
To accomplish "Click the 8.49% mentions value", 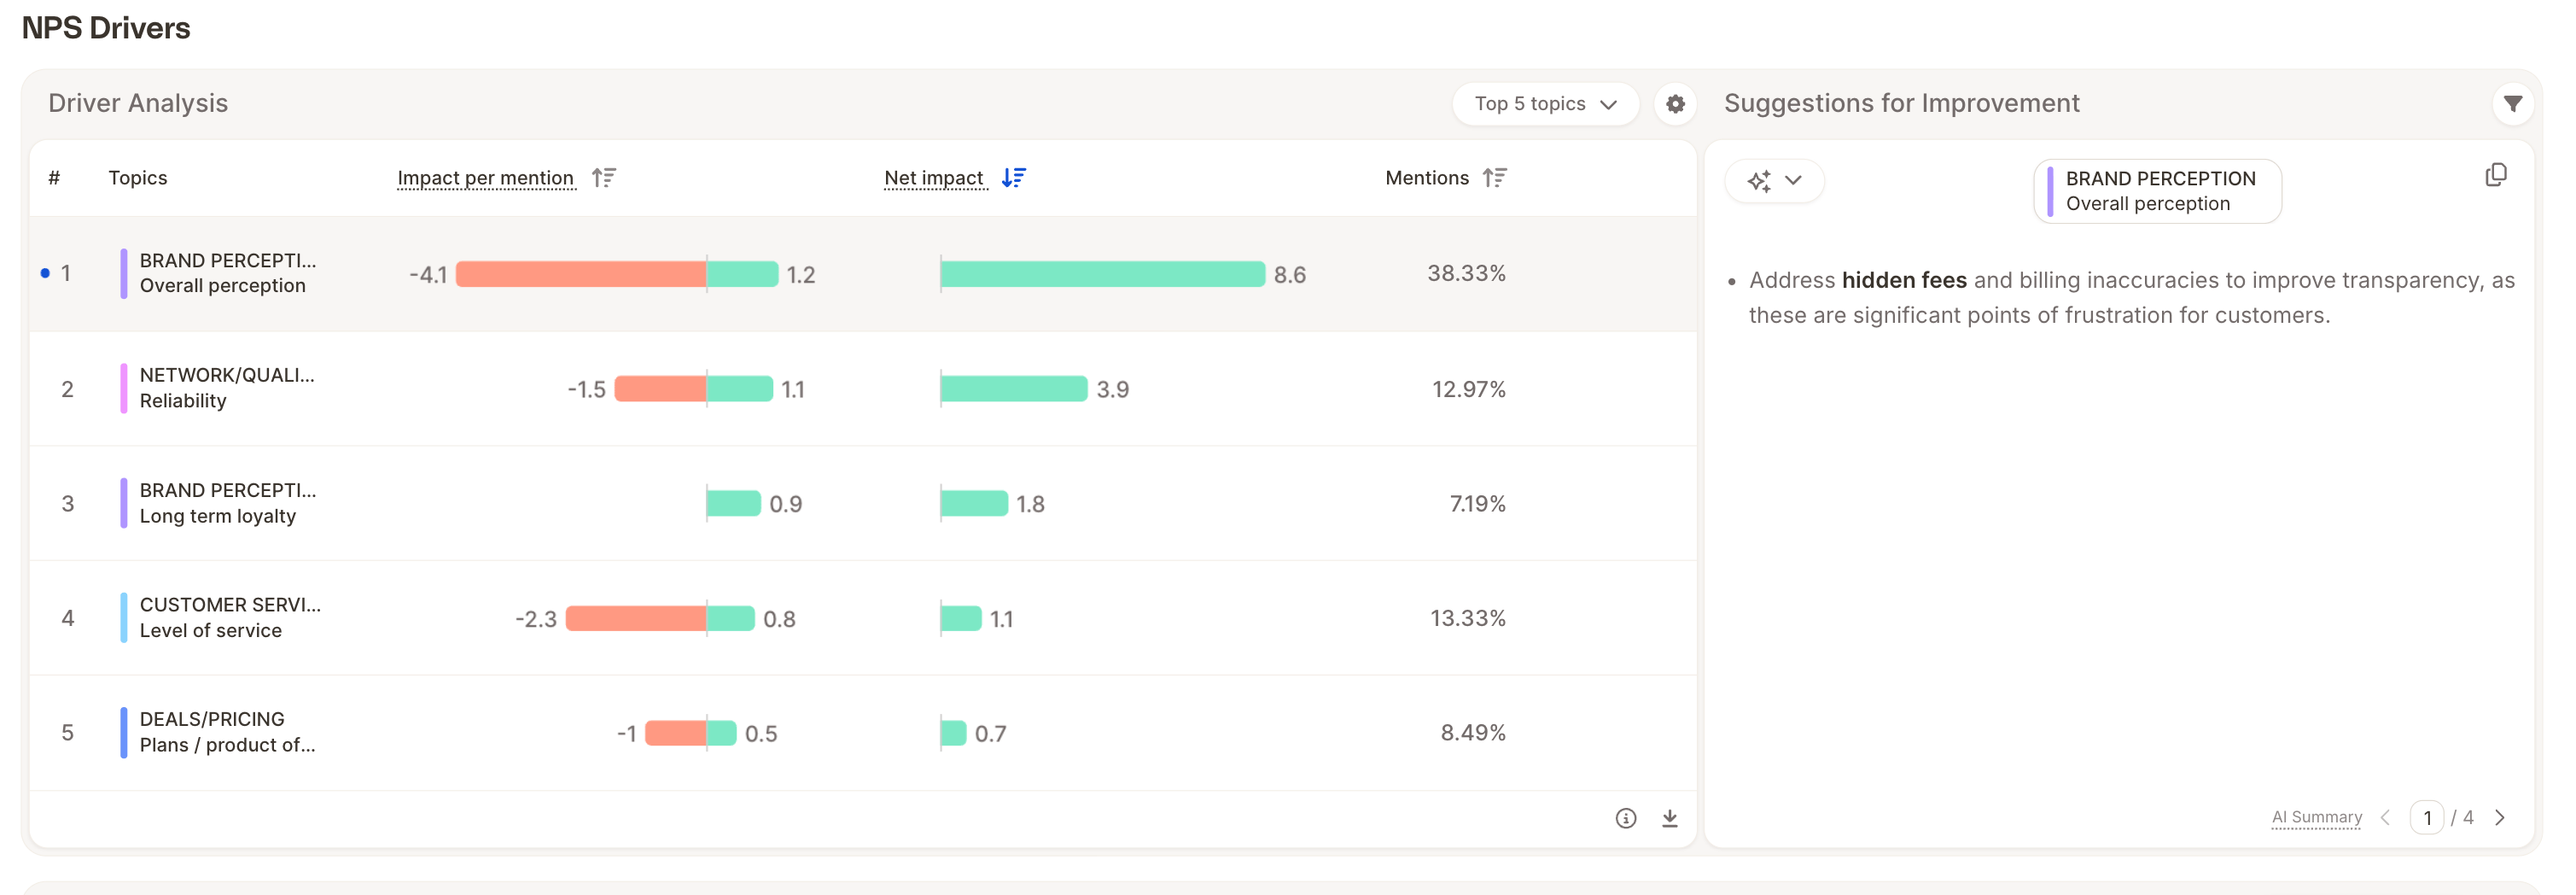I will 1472,733.
